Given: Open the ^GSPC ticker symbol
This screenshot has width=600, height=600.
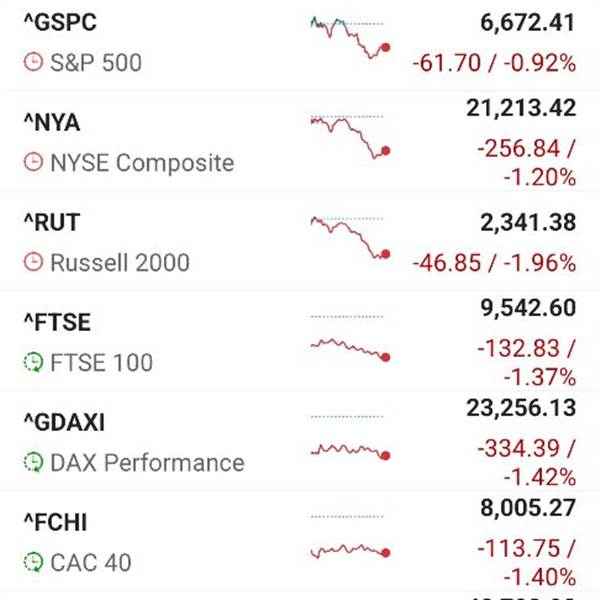Looking at the screenshot, I should (x=60, y=23).
